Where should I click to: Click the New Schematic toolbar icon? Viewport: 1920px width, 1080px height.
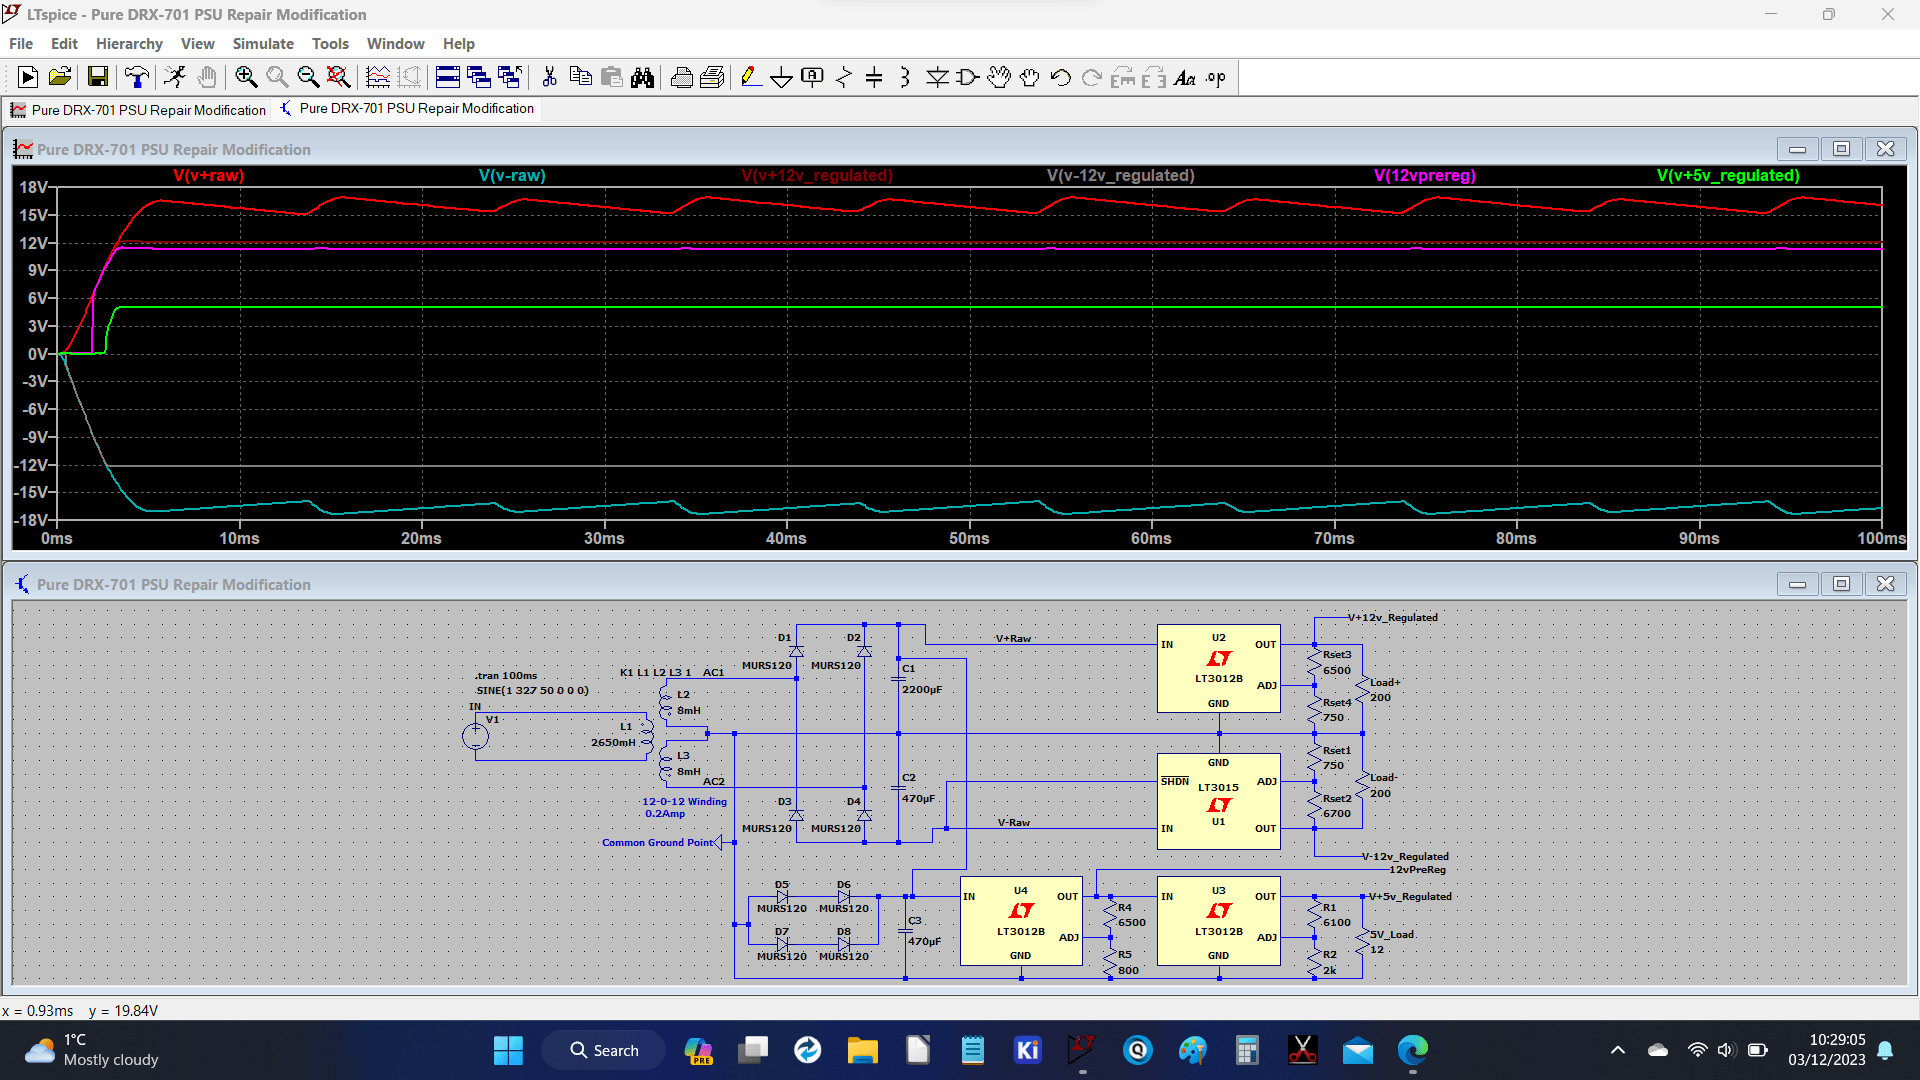tap(28, 77)
